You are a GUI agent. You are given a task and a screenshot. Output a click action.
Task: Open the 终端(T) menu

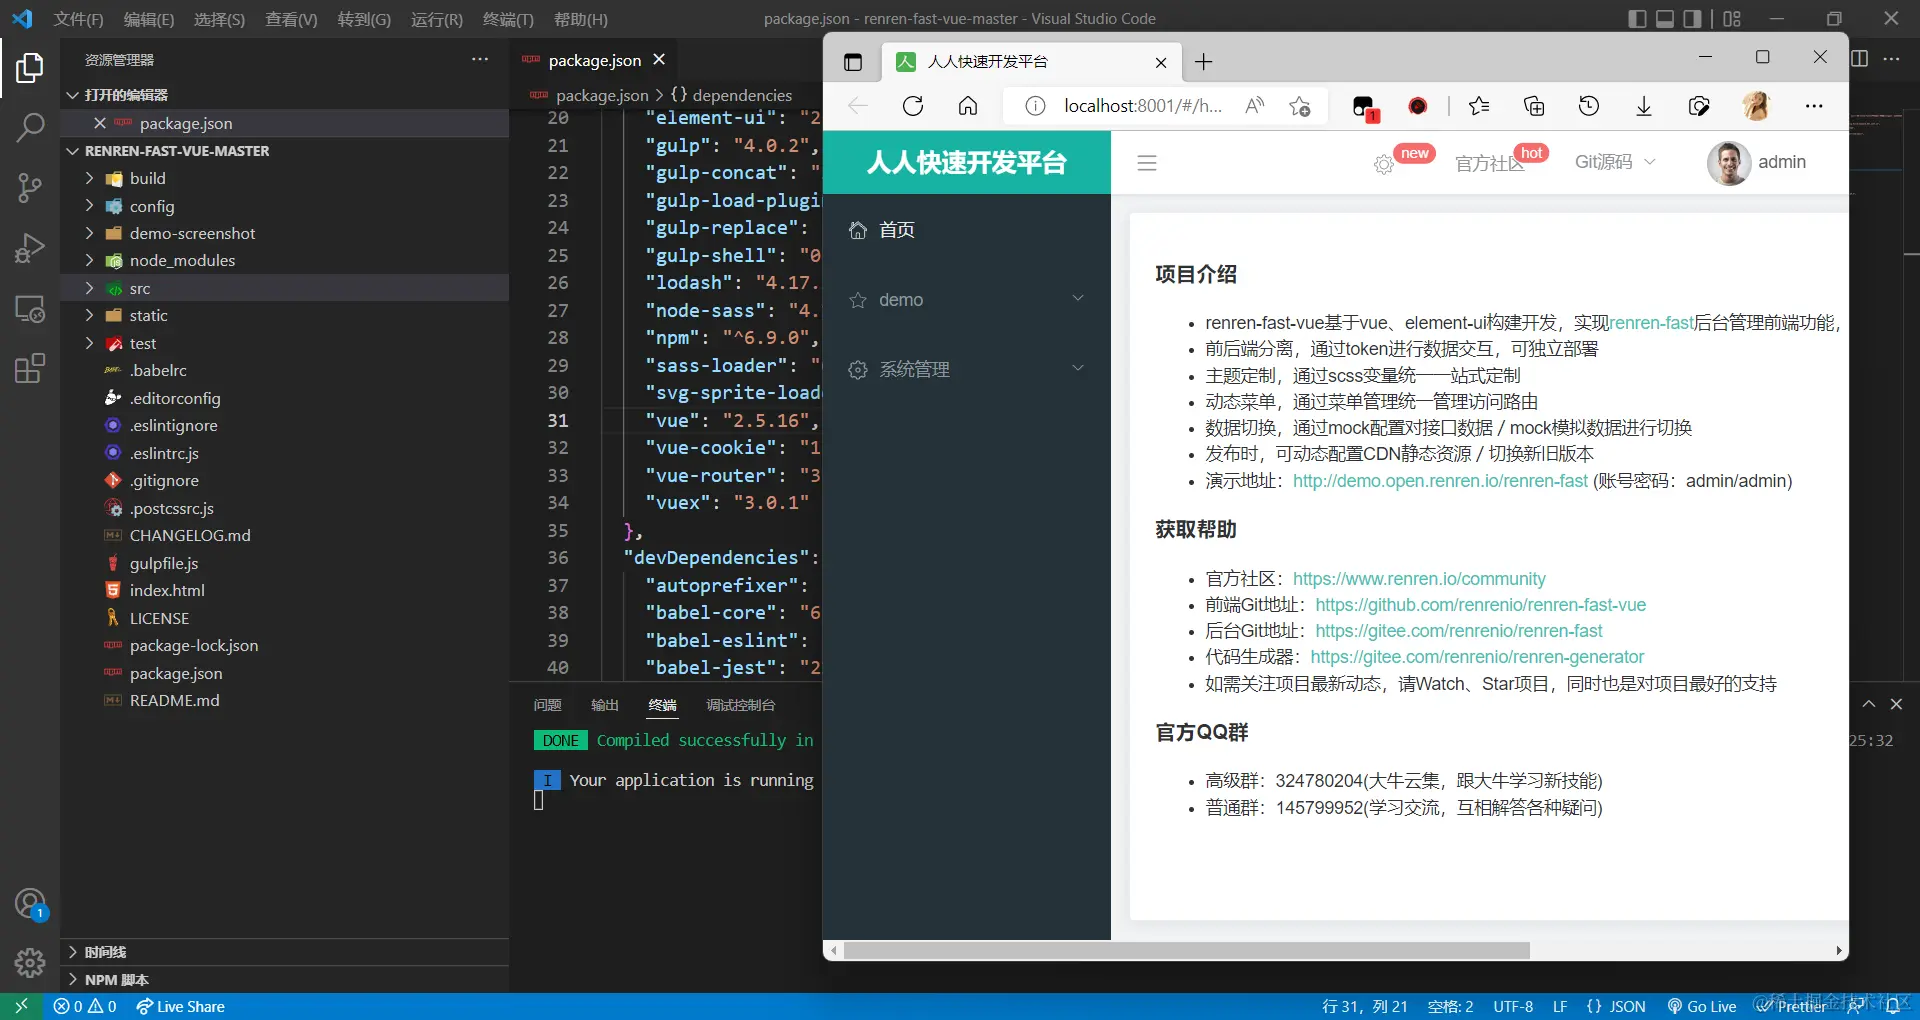point(508,19)
